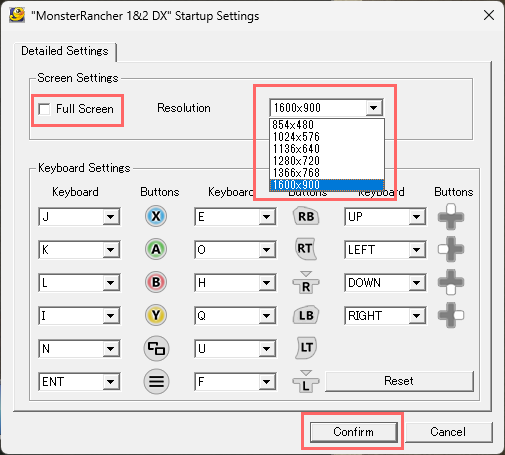Click the Reset keyboard settings button
Image resolution: width=505 pixels, height=455 pixels.
pyautogui.click(x=399, y=381)
